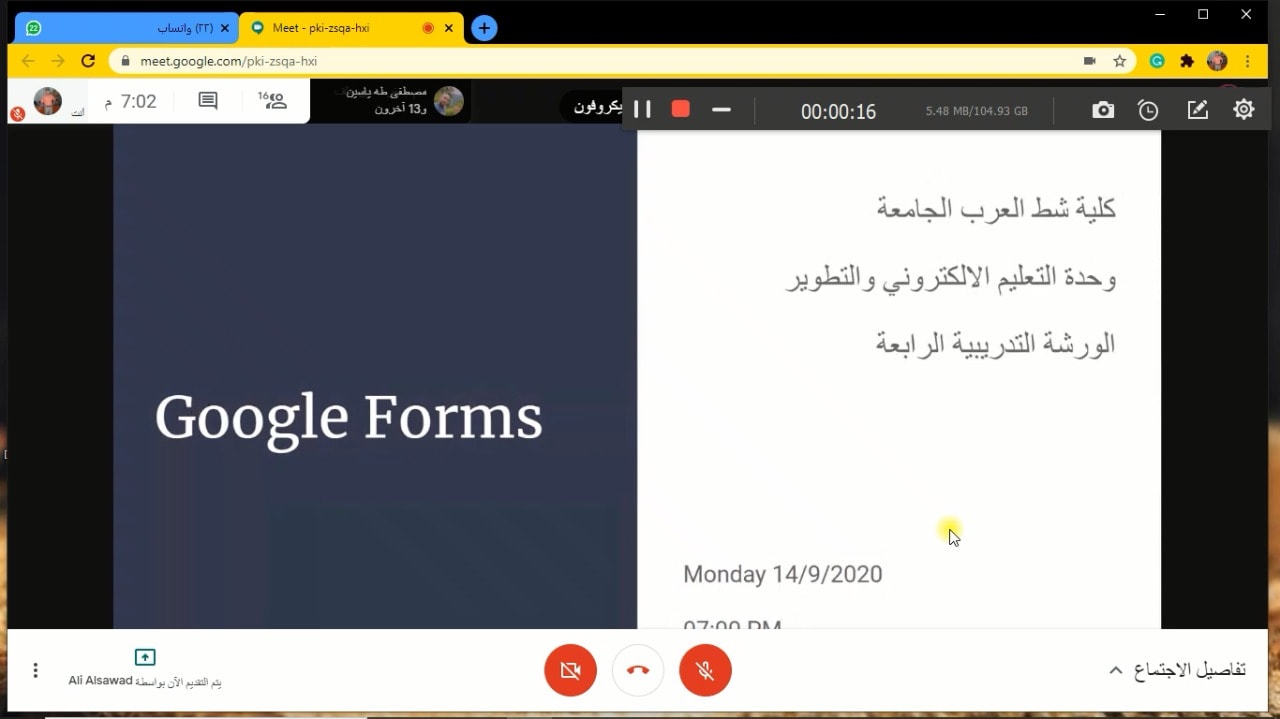
Task: Click the recording timer 00:00:16
Action: click(838, 111)
